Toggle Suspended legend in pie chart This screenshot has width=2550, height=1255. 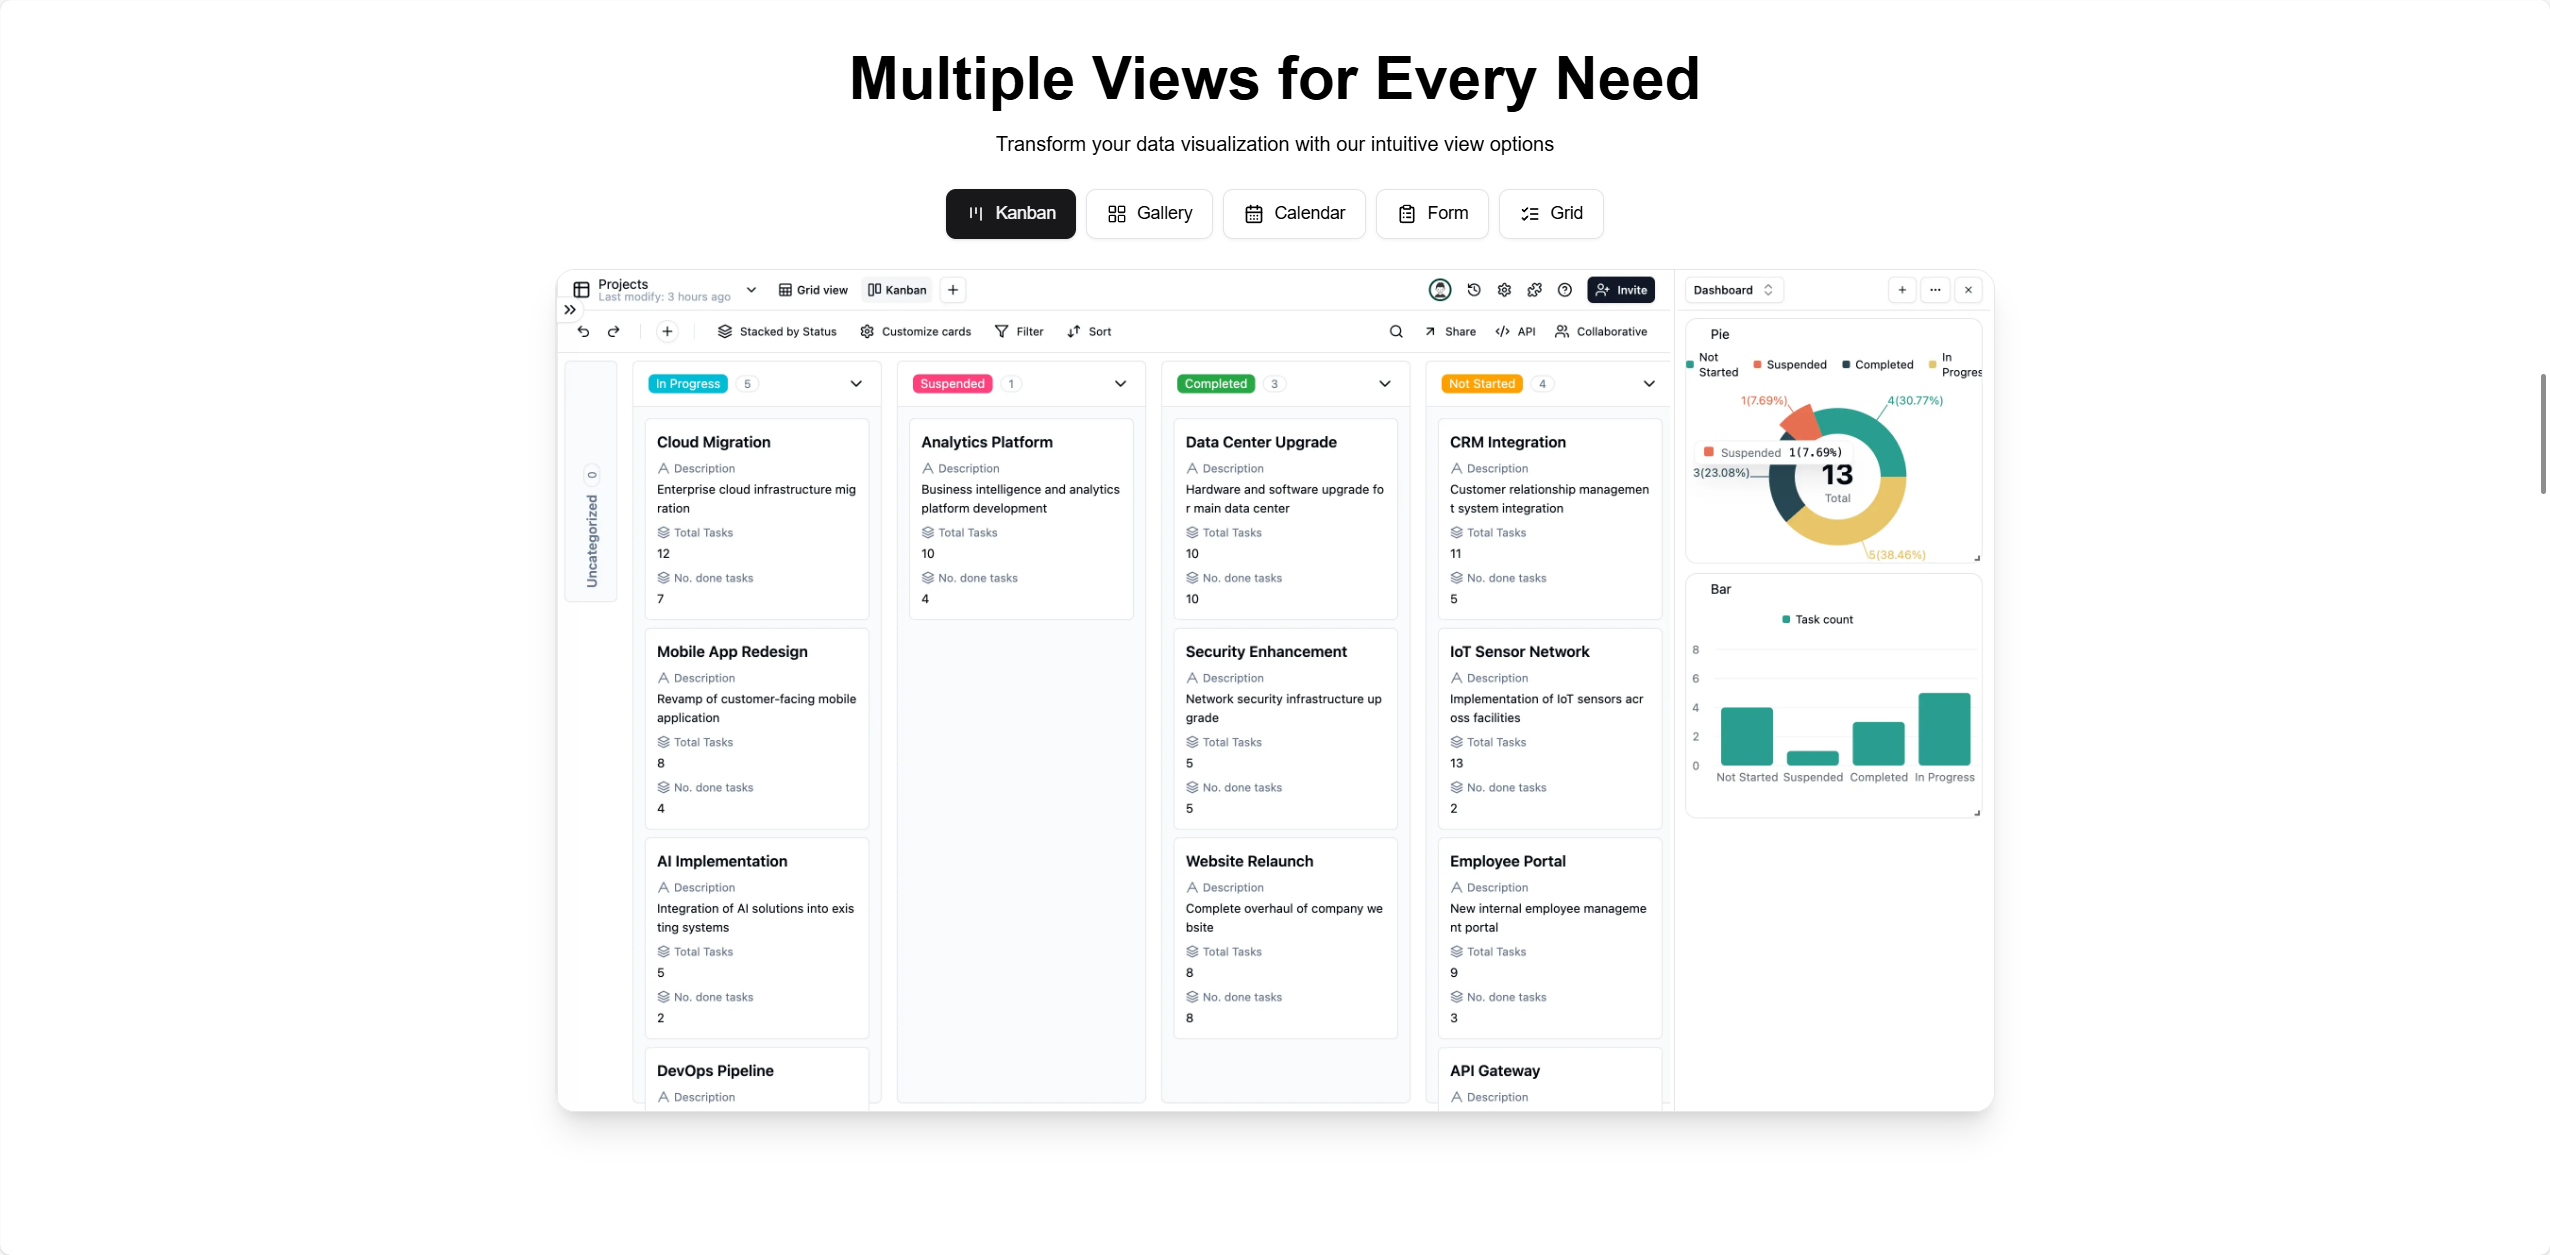coord(1790,365)
